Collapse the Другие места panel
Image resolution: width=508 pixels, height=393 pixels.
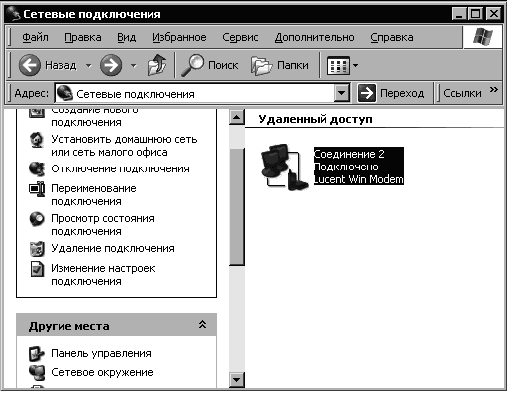[x=202, y=325]
